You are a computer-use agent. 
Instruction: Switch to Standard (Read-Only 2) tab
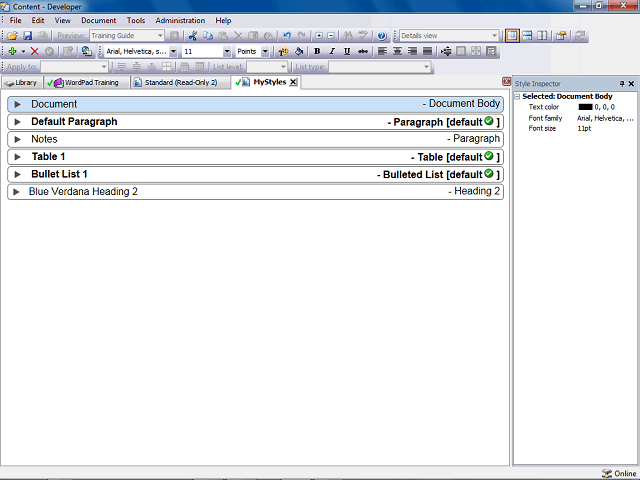[x=180, y=83]
